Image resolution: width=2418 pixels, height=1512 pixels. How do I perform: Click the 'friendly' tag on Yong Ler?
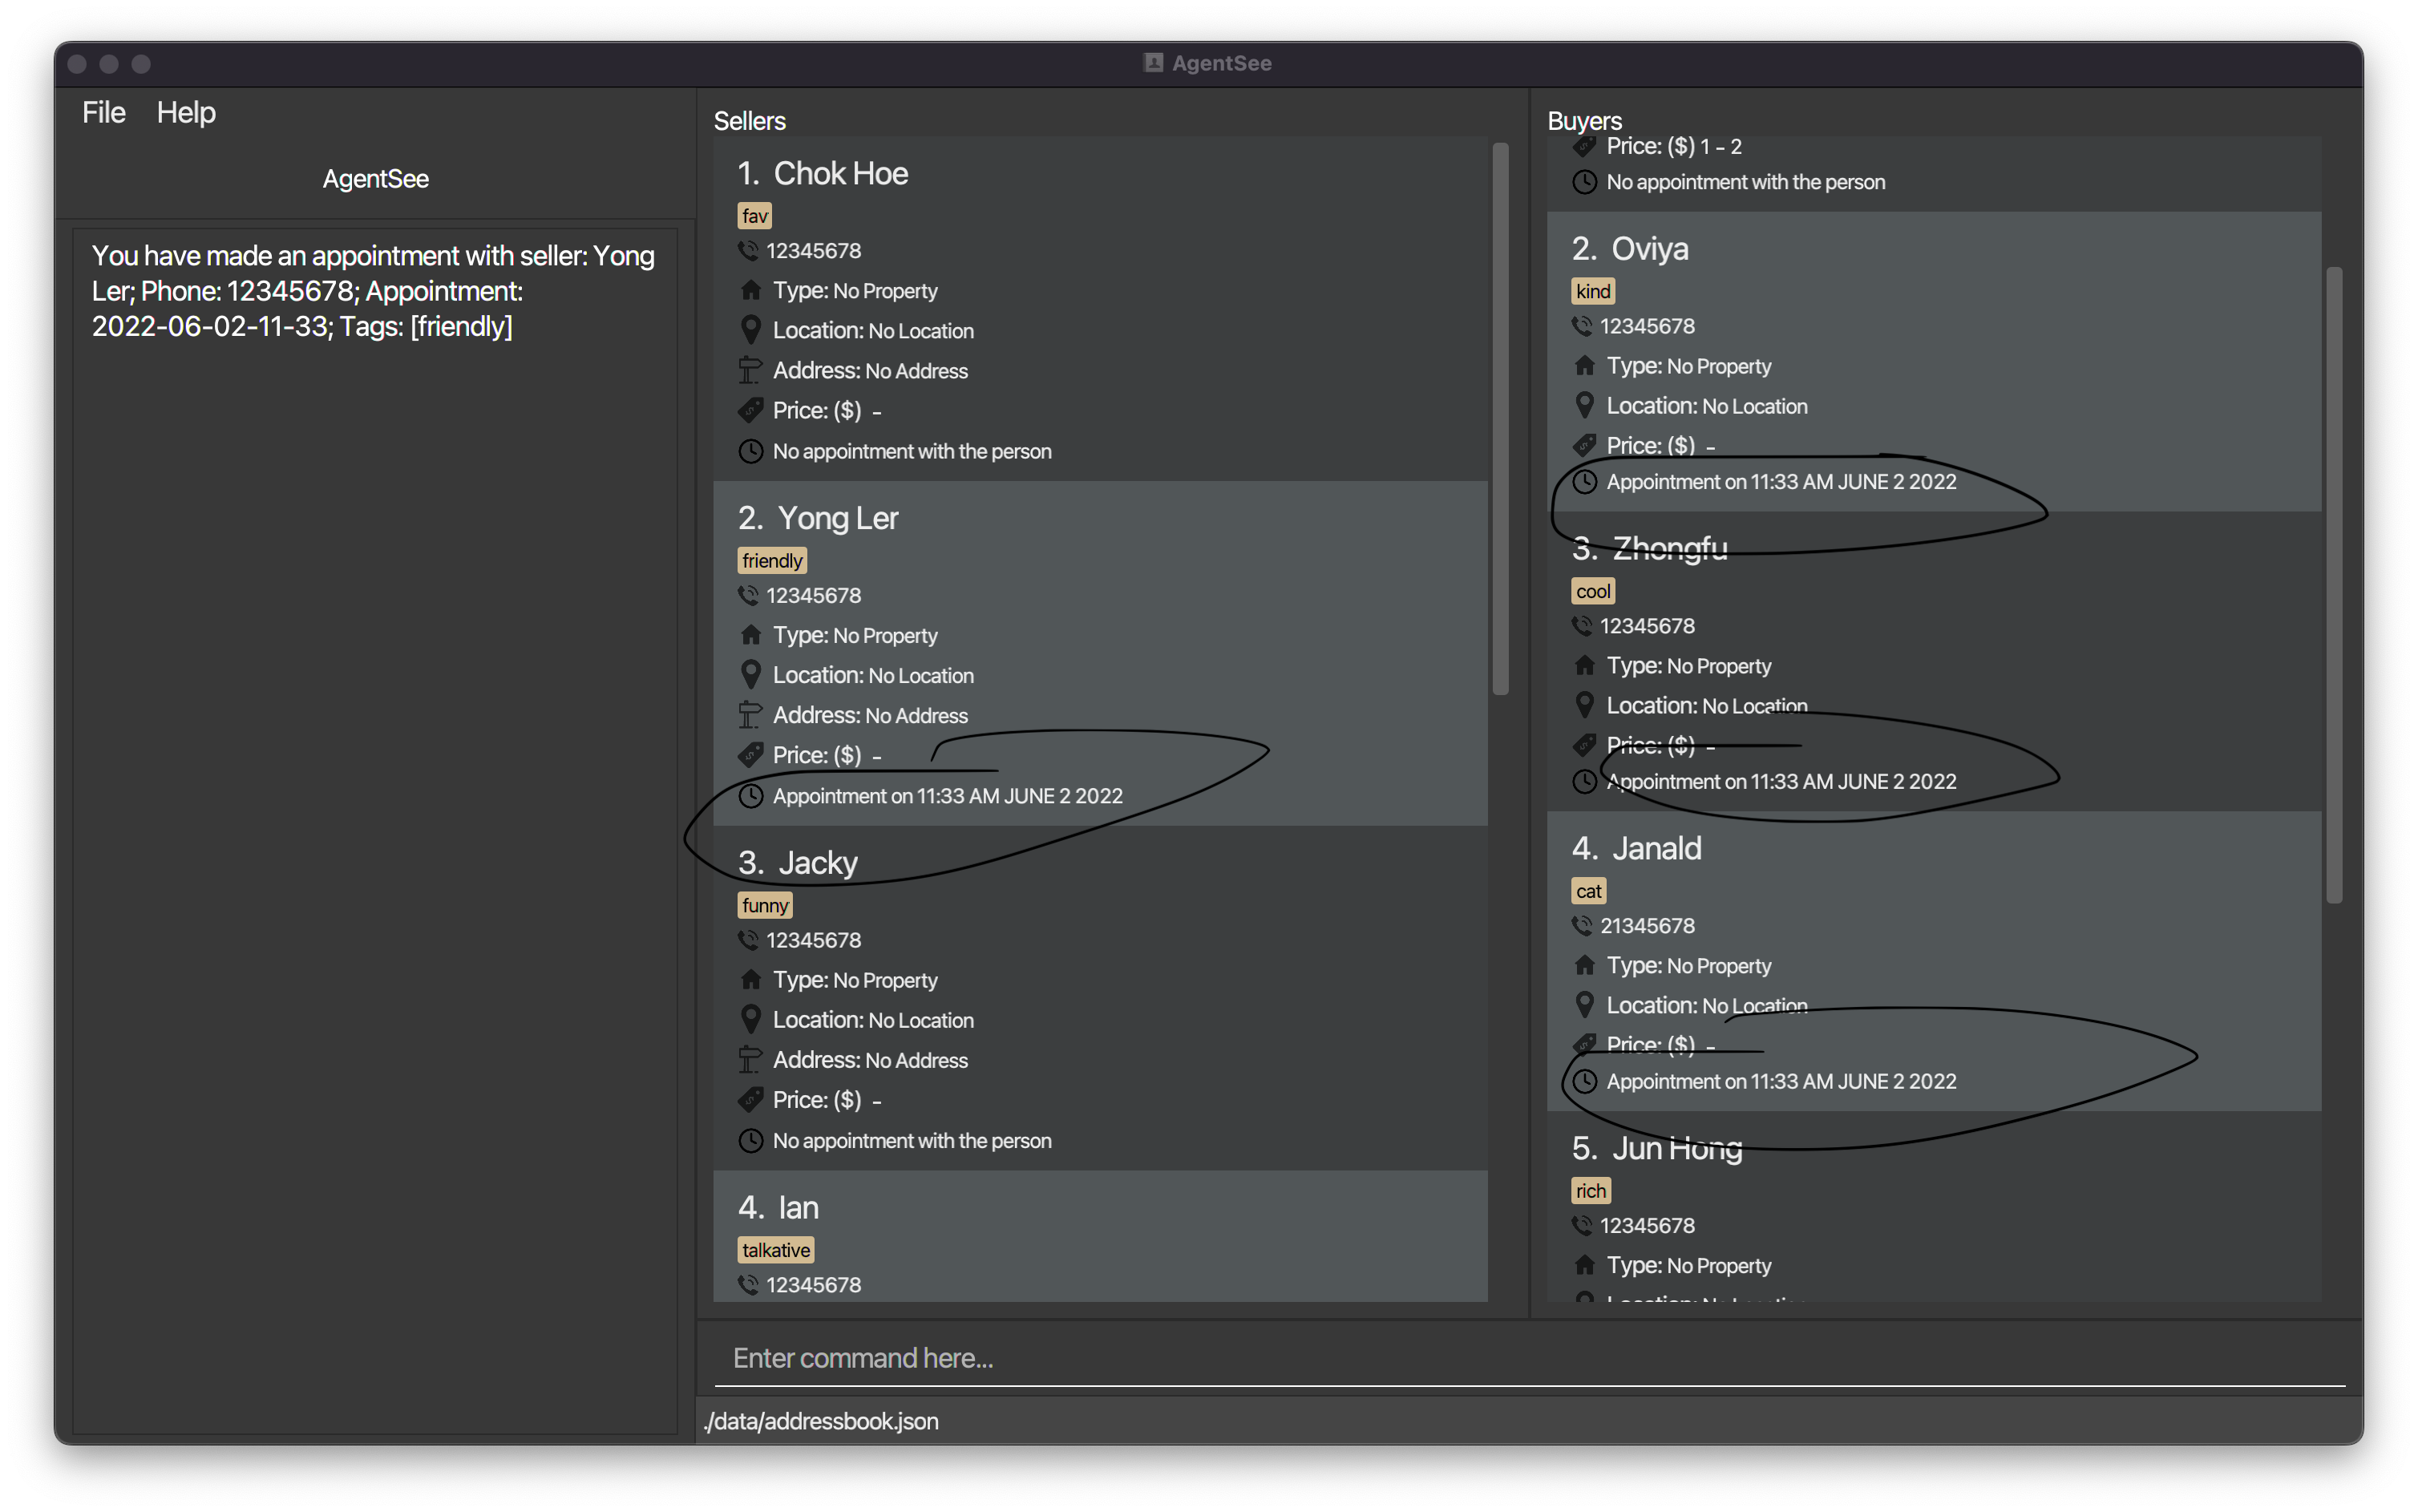tap(772, 560)
